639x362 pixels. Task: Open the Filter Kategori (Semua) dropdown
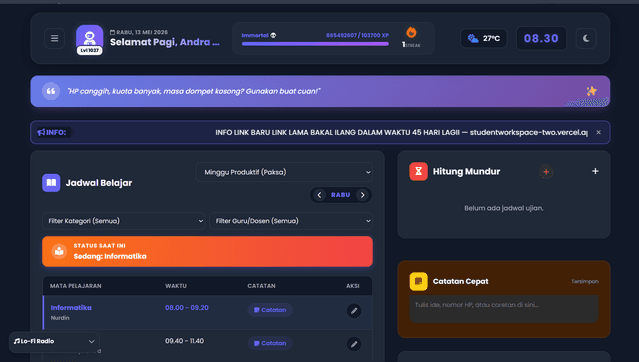coord(123,221)
